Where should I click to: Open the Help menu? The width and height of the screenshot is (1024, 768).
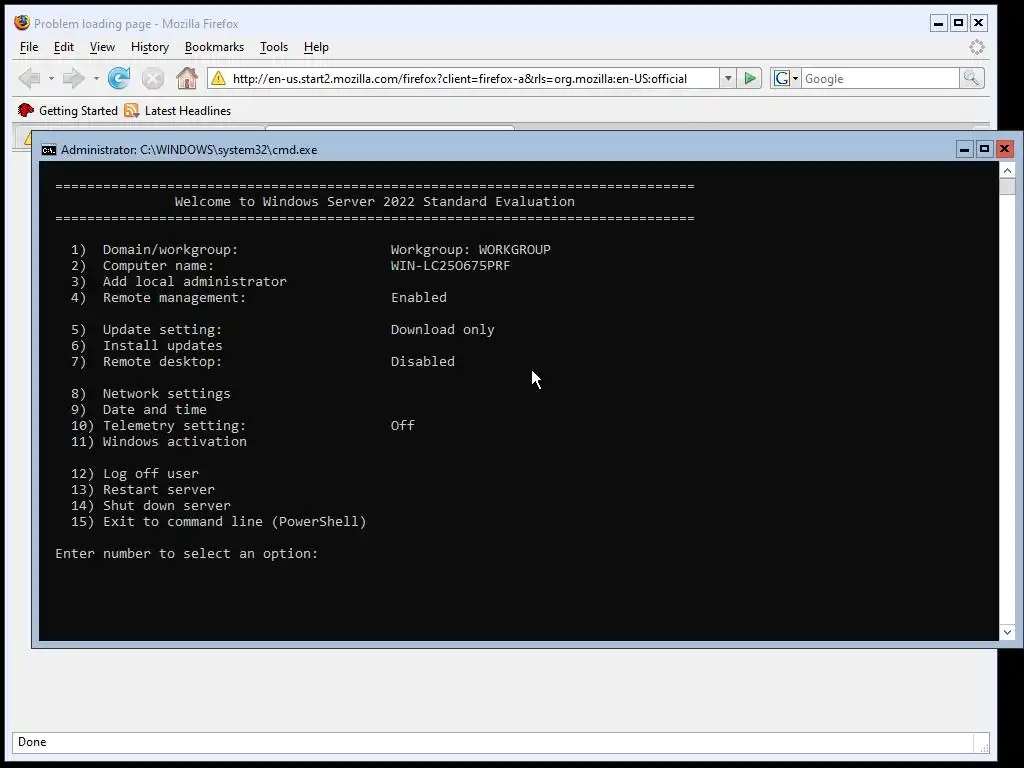point(316,47)
